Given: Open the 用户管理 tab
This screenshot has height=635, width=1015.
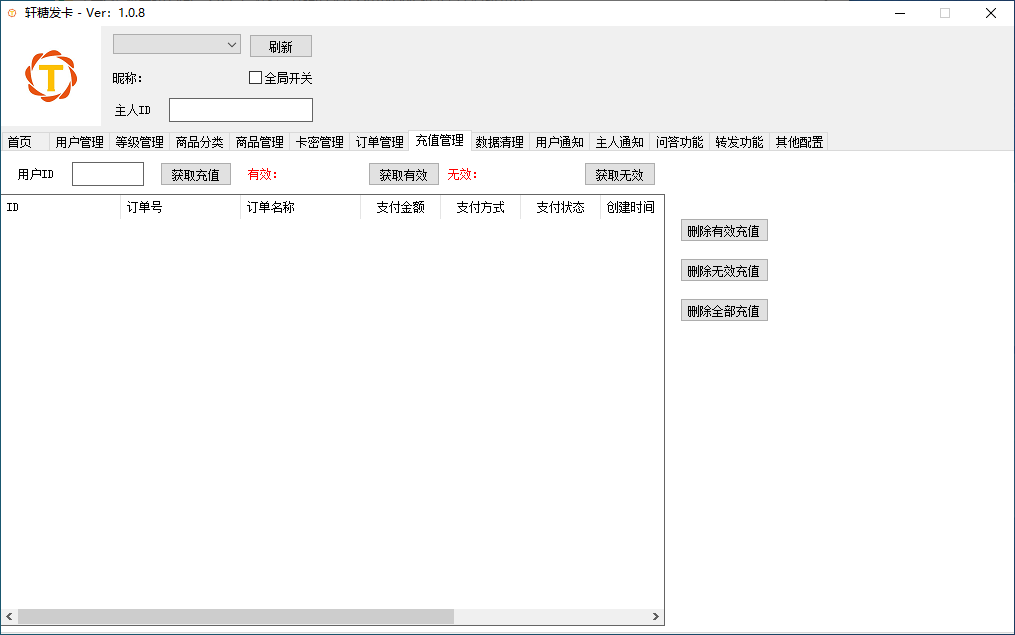Looking at the screenshot, I should click(x=79, y=142).
